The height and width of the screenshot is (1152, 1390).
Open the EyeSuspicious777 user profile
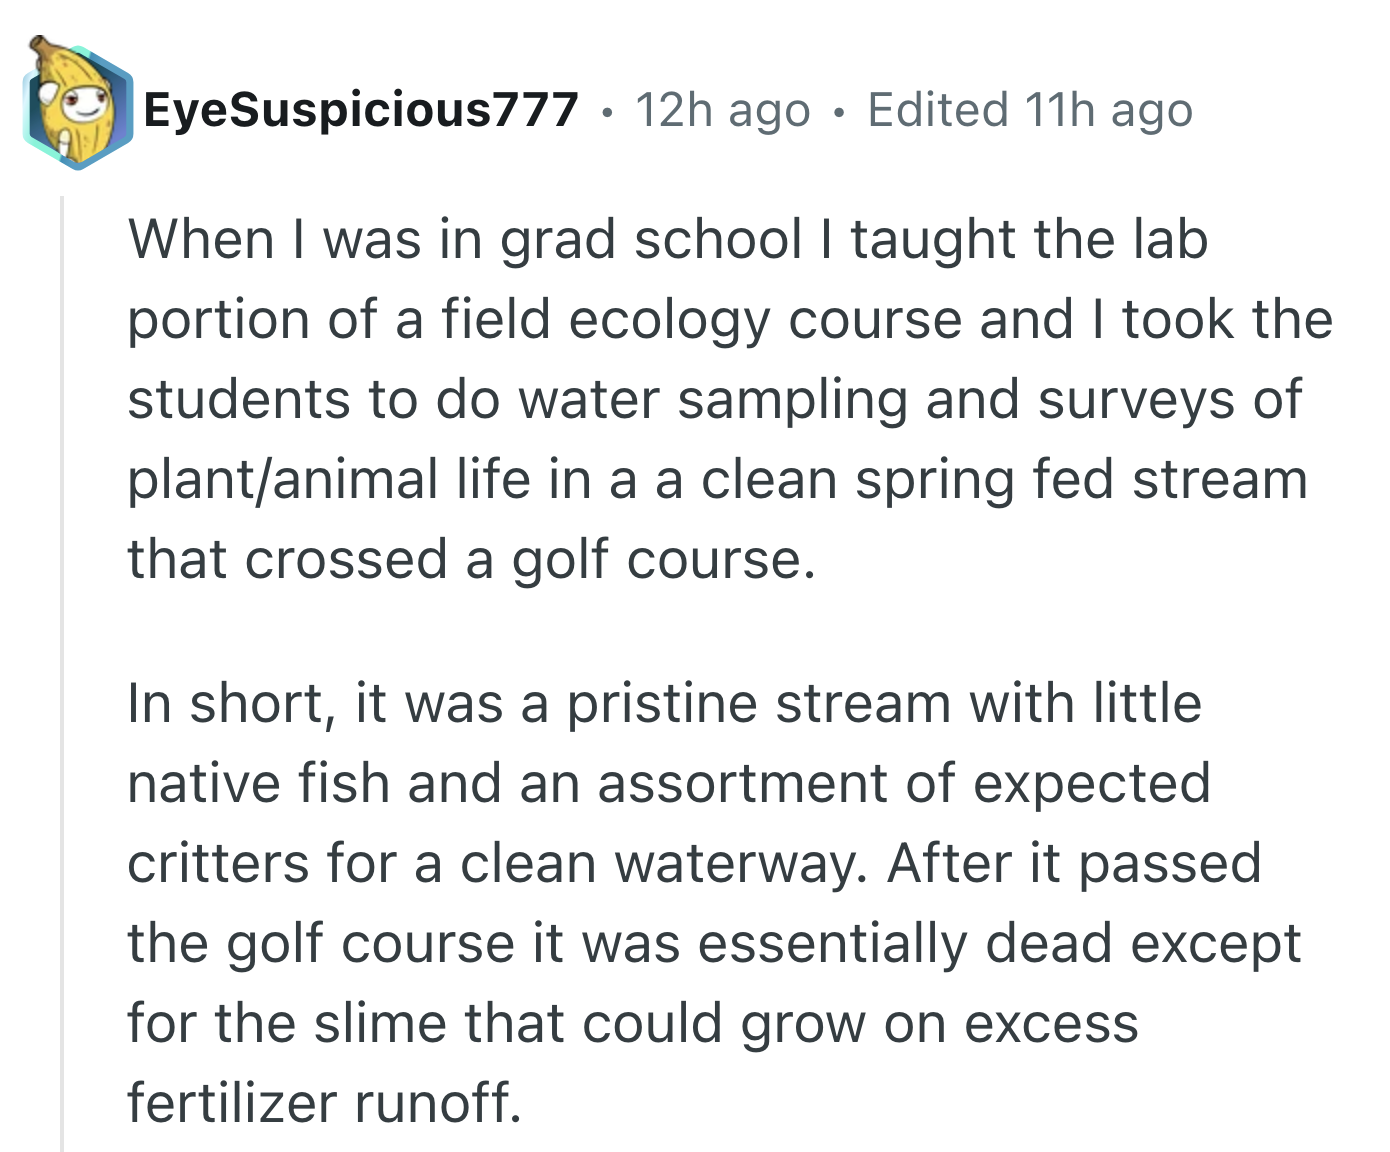tap(361, 110)
